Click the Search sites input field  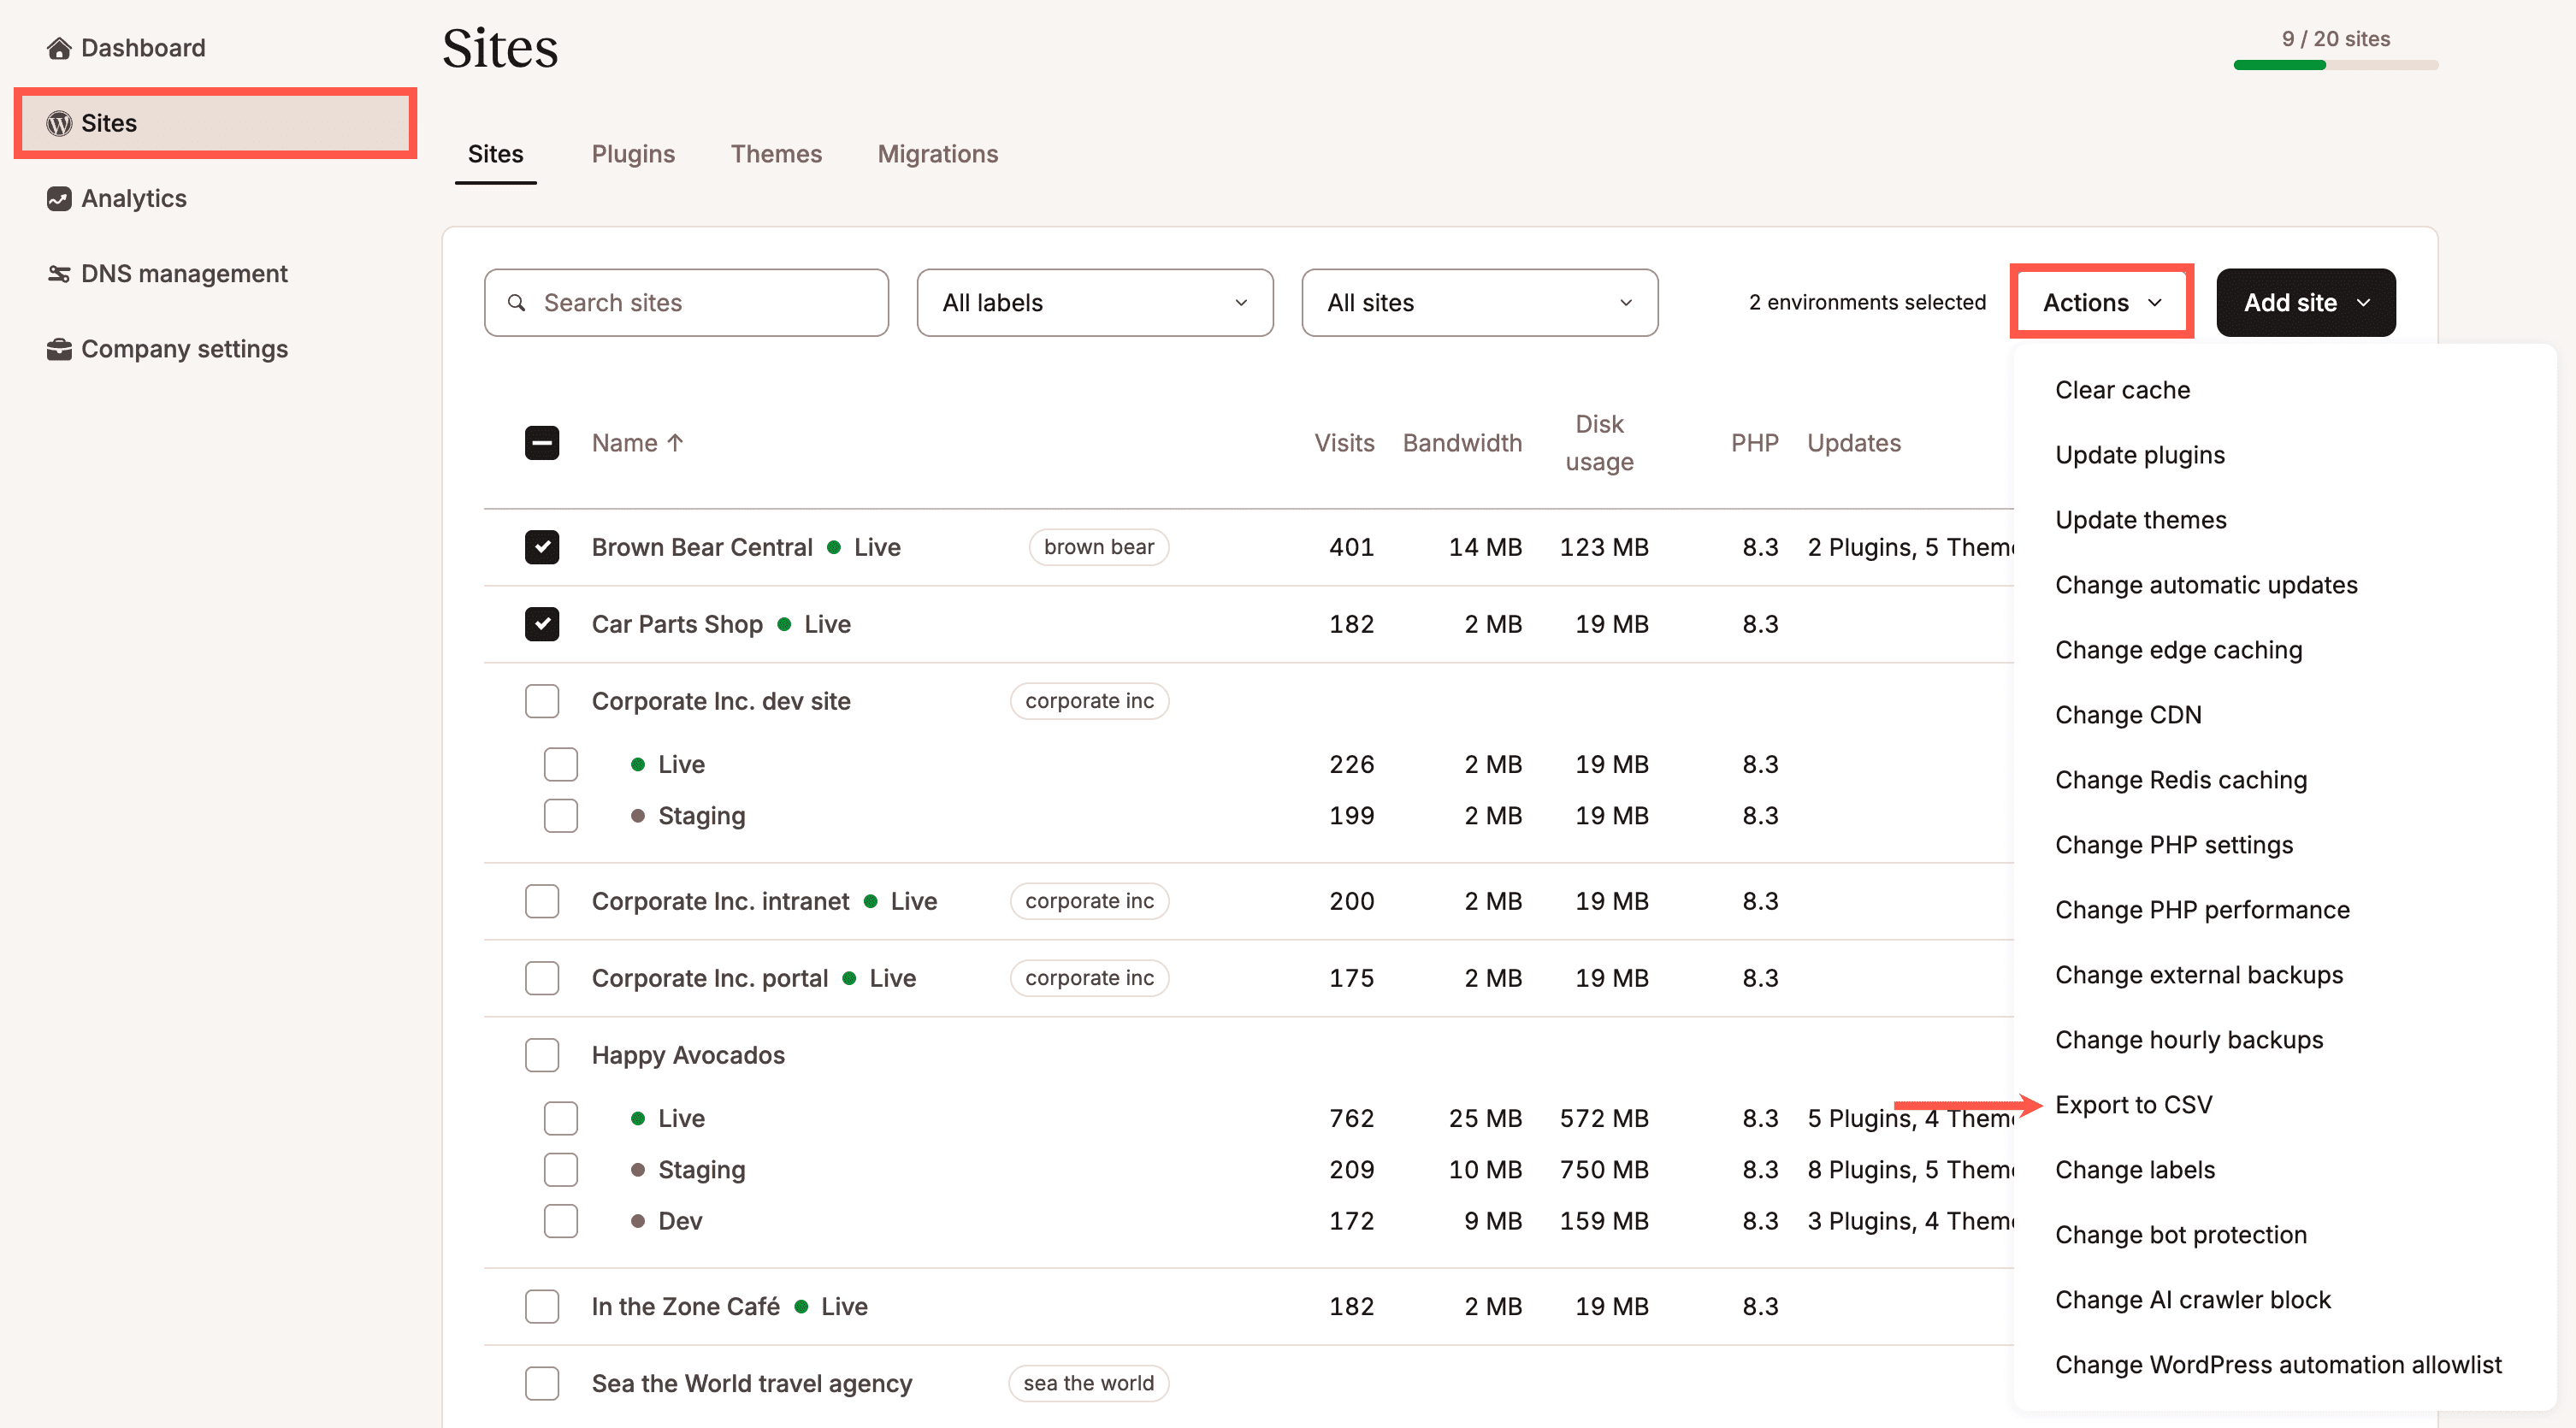(686, 302)
